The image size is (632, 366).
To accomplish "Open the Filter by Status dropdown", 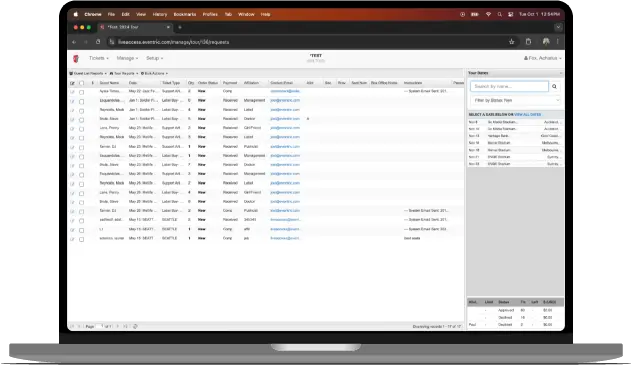I will pos(516,100).
